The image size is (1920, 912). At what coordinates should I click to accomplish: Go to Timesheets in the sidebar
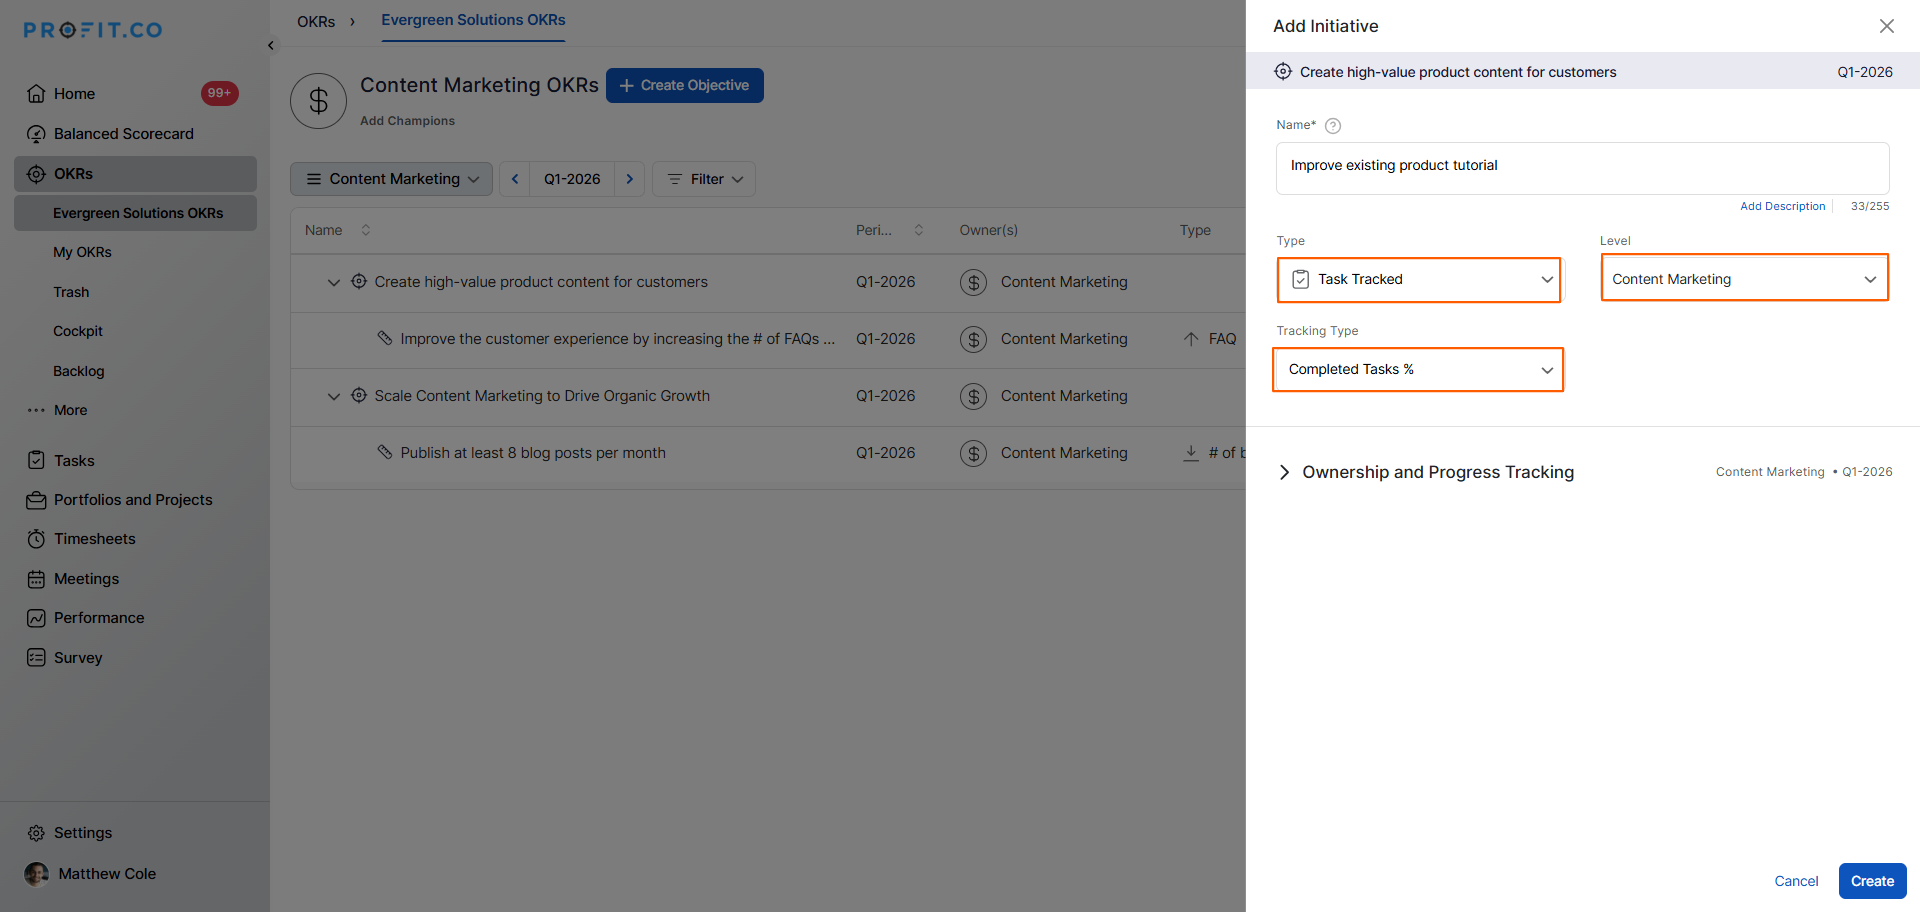[94, 539]
